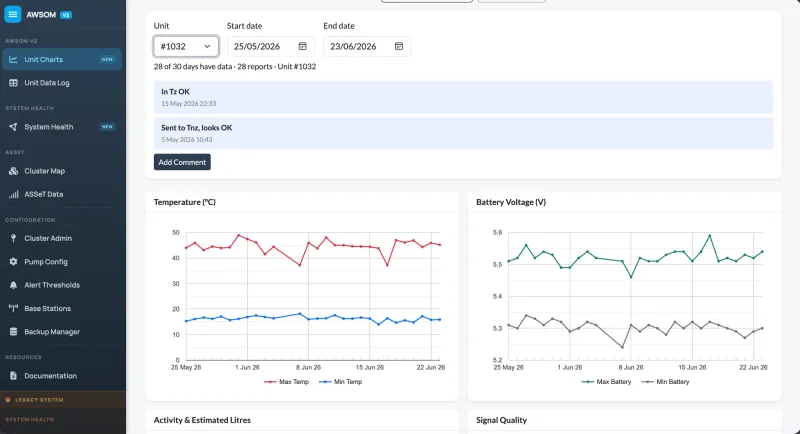Click the '15 May 2026 22:33' comment timestamp

189,104
